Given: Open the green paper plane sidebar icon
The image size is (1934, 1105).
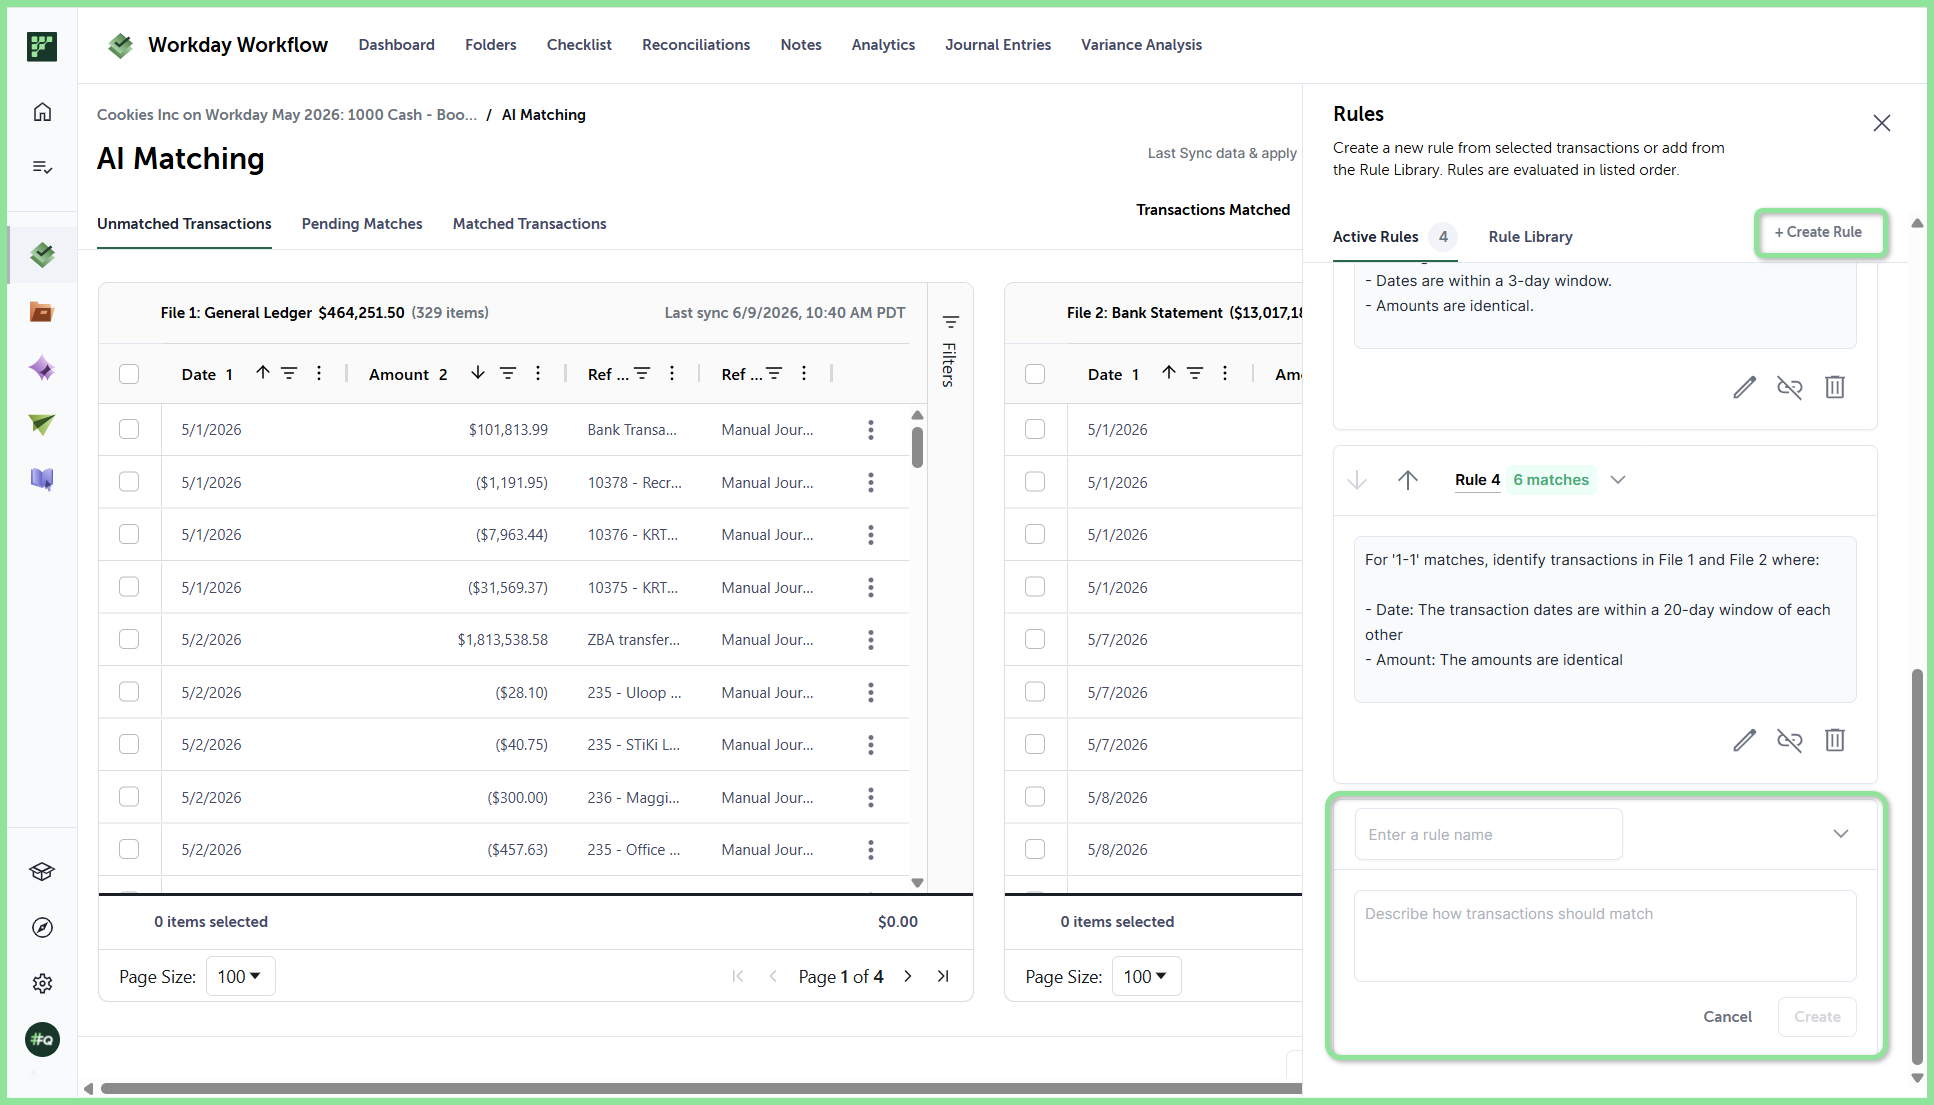Looking at the screenshot, I should coord(42,424).
